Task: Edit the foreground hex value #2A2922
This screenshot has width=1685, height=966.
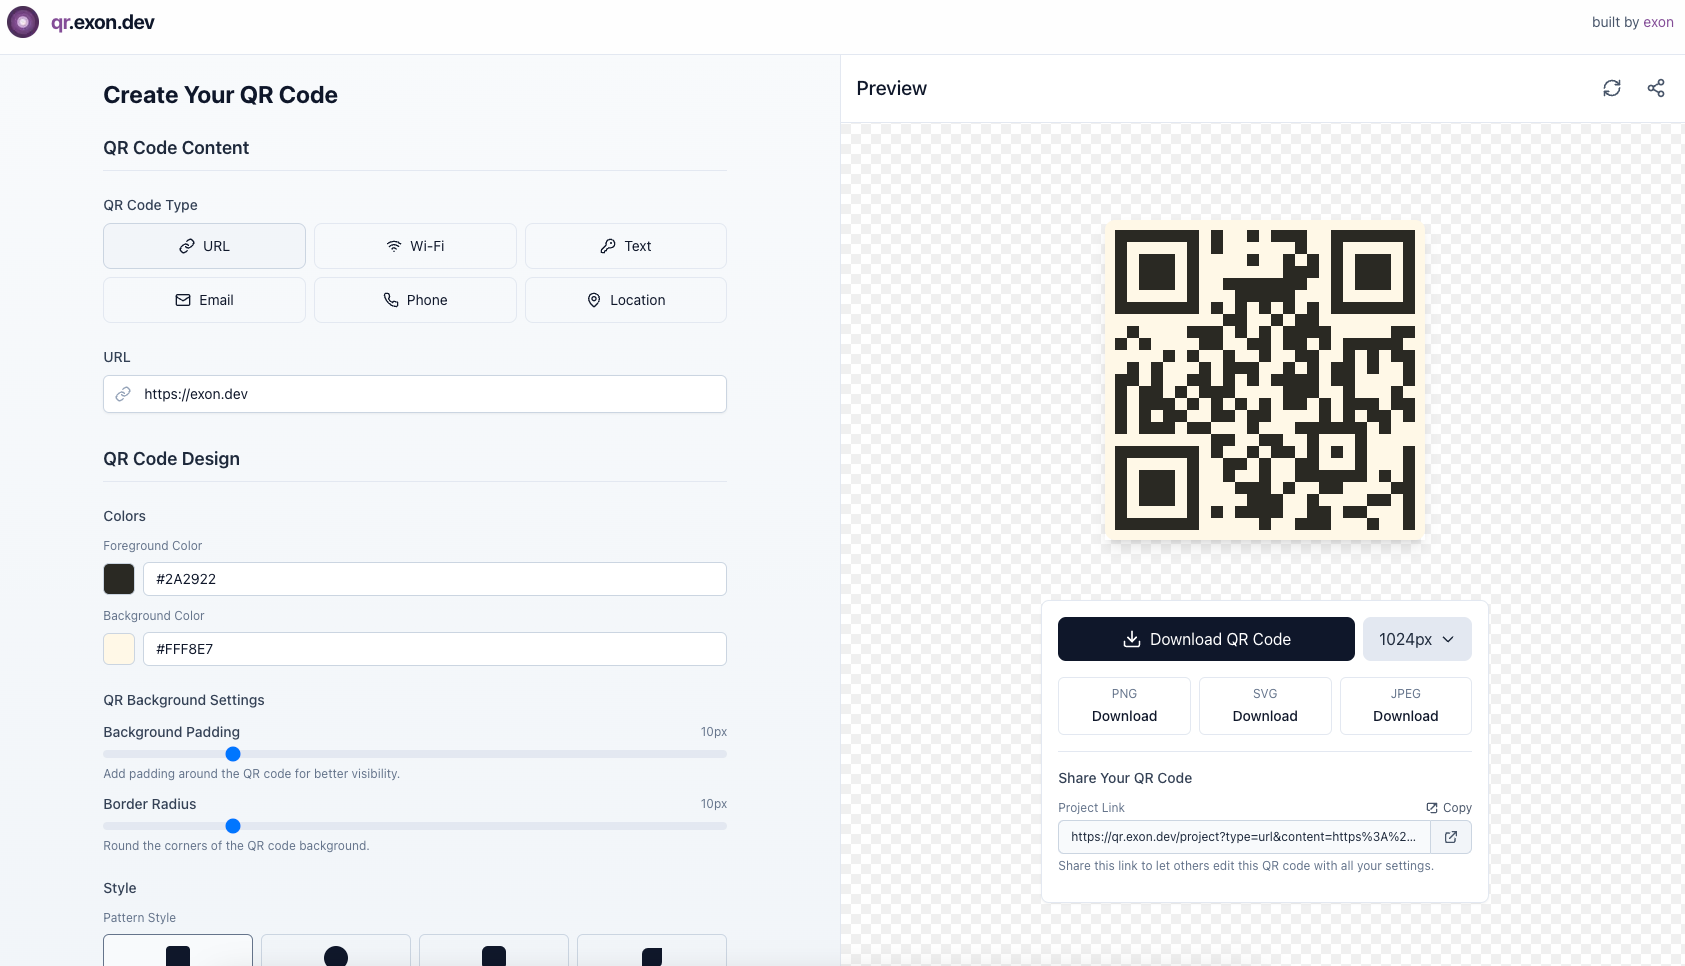Action: click(x=435, y=579)
